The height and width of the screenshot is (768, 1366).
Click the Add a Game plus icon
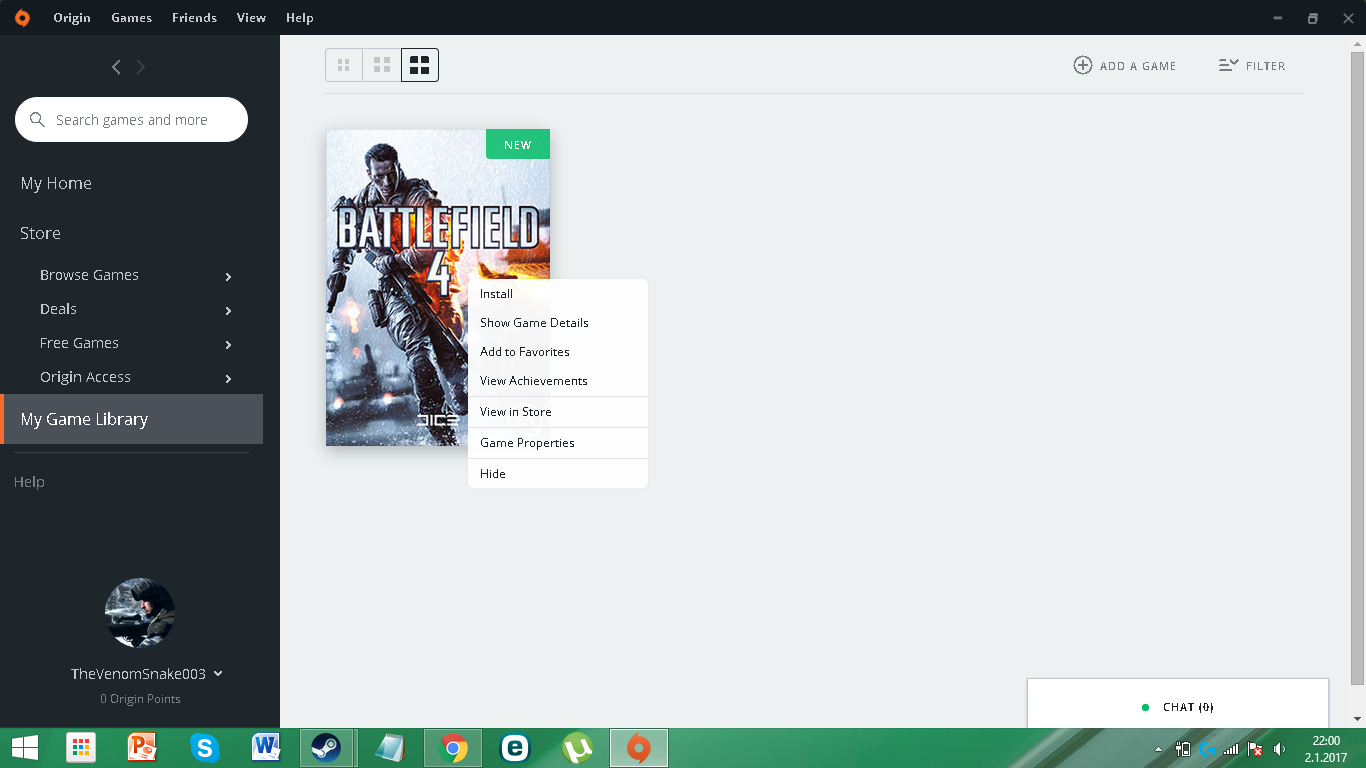(1082, 66)
